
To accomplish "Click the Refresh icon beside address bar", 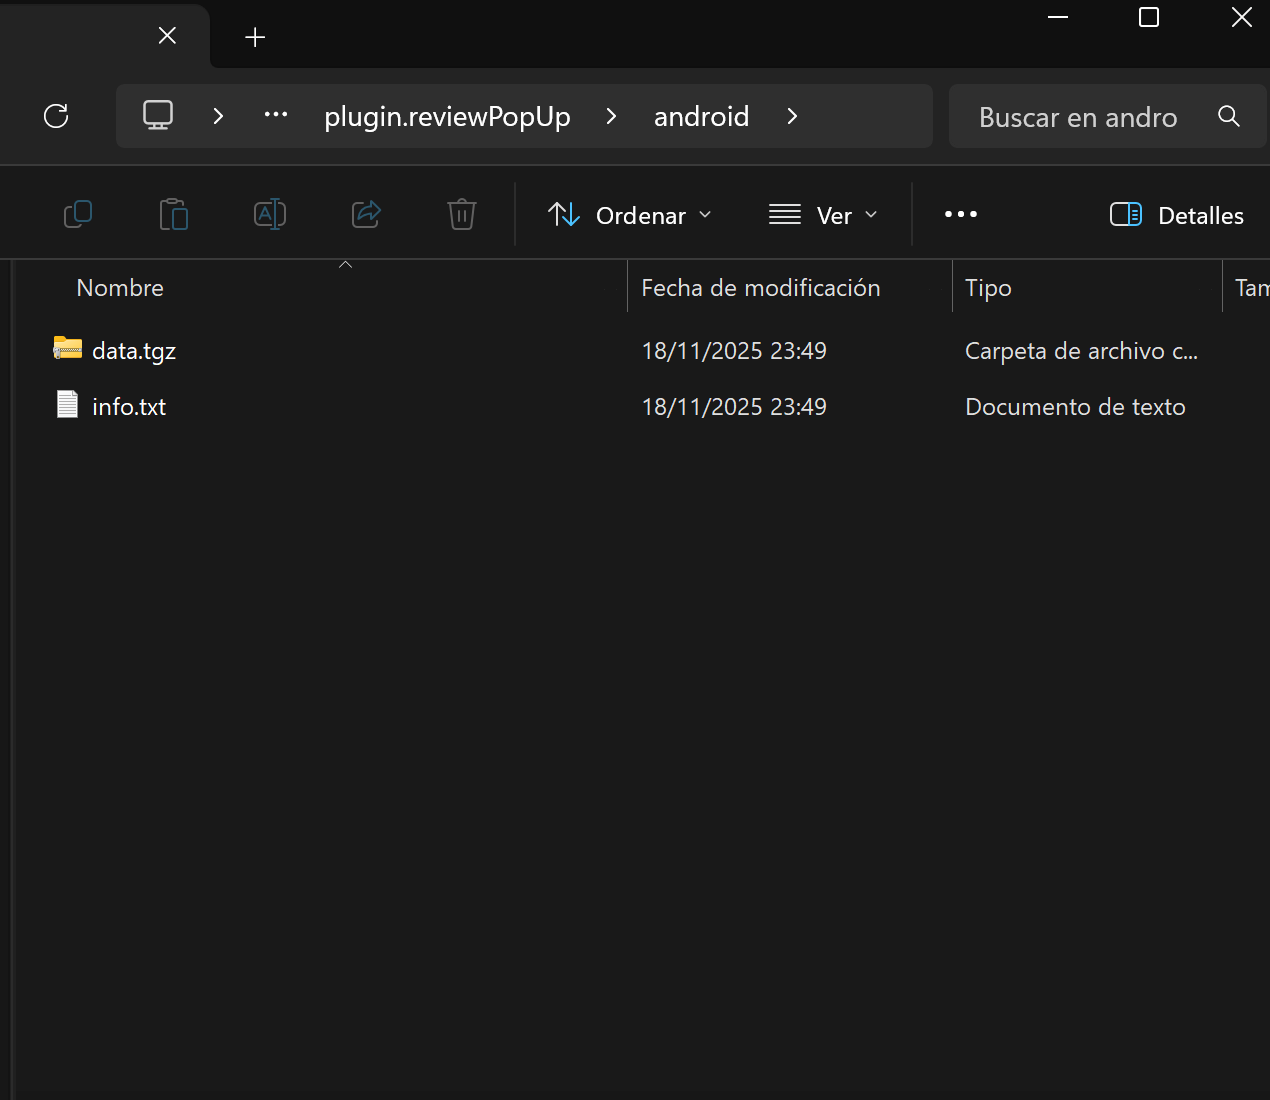I will coord(56,116).
